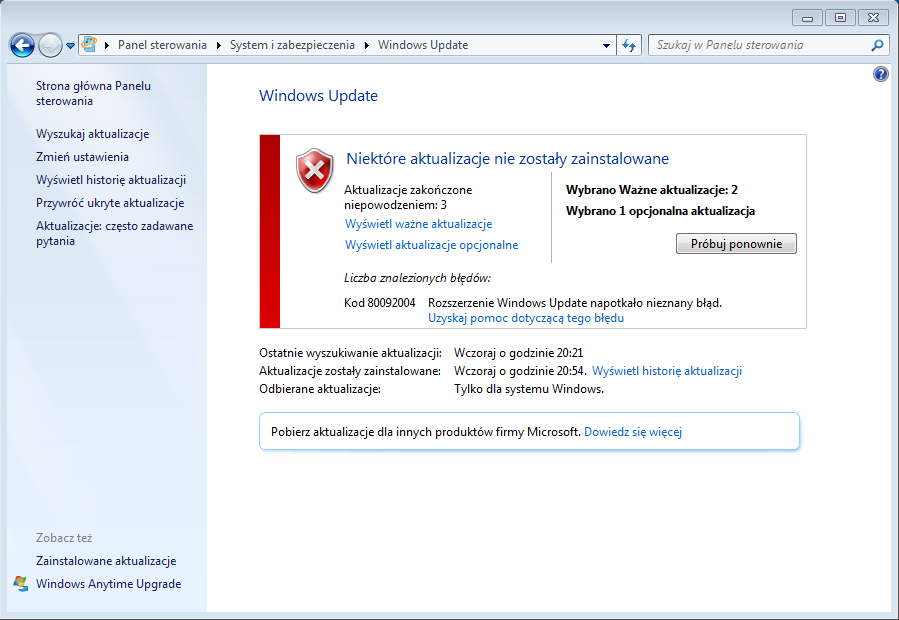
Task: Navigate to Panel sterowania breadcrumb
Action: tap(162, 44)
